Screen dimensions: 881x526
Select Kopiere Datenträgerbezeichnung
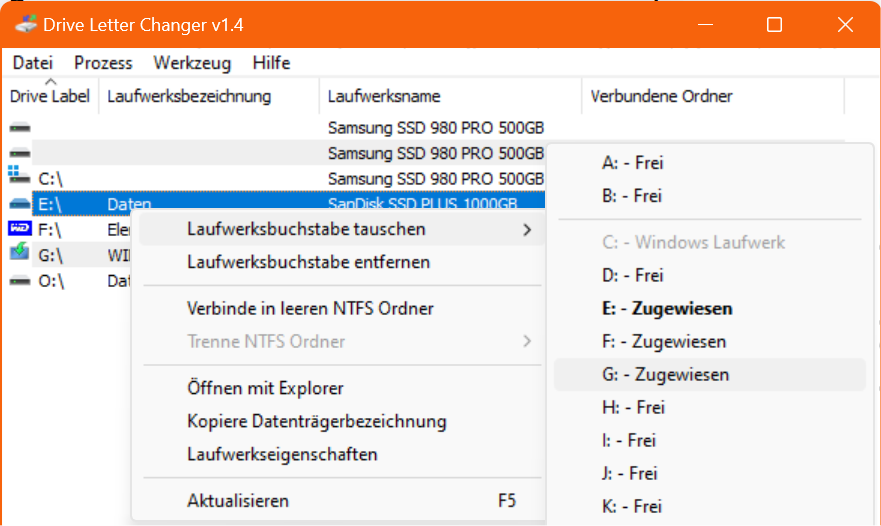[x=317, y=421]
